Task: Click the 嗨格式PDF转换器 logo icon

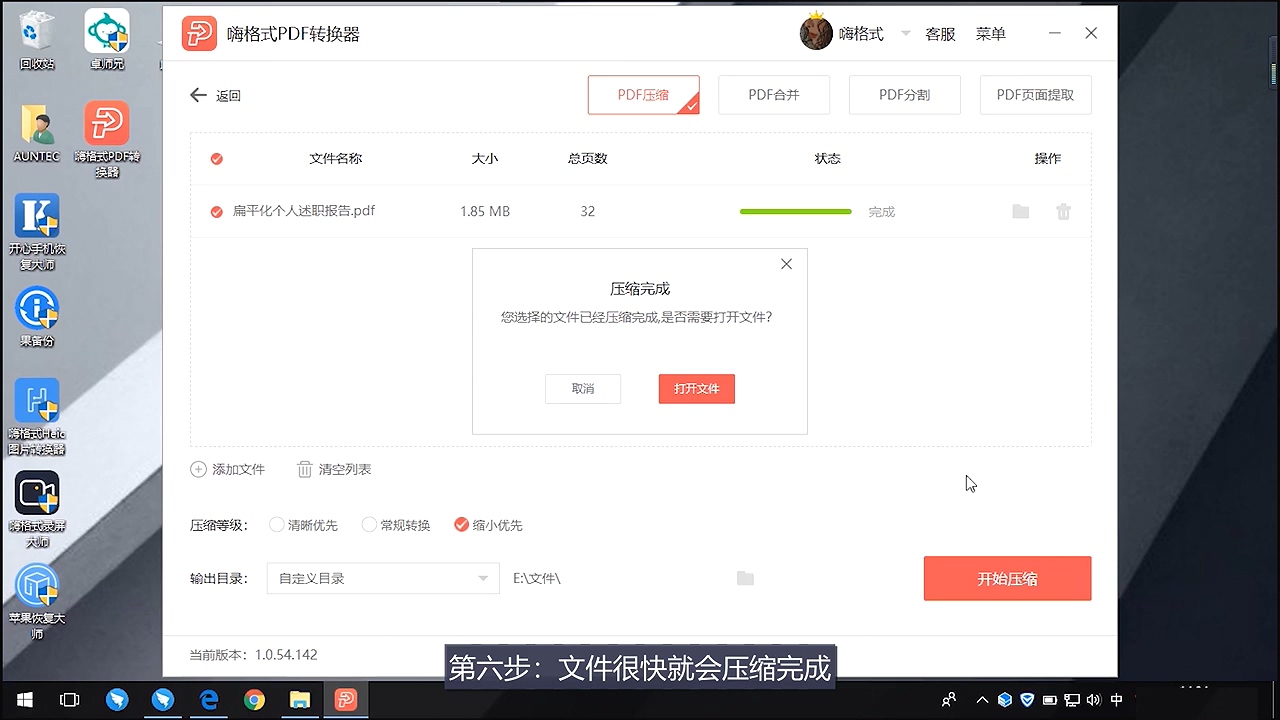Action: 199,32
